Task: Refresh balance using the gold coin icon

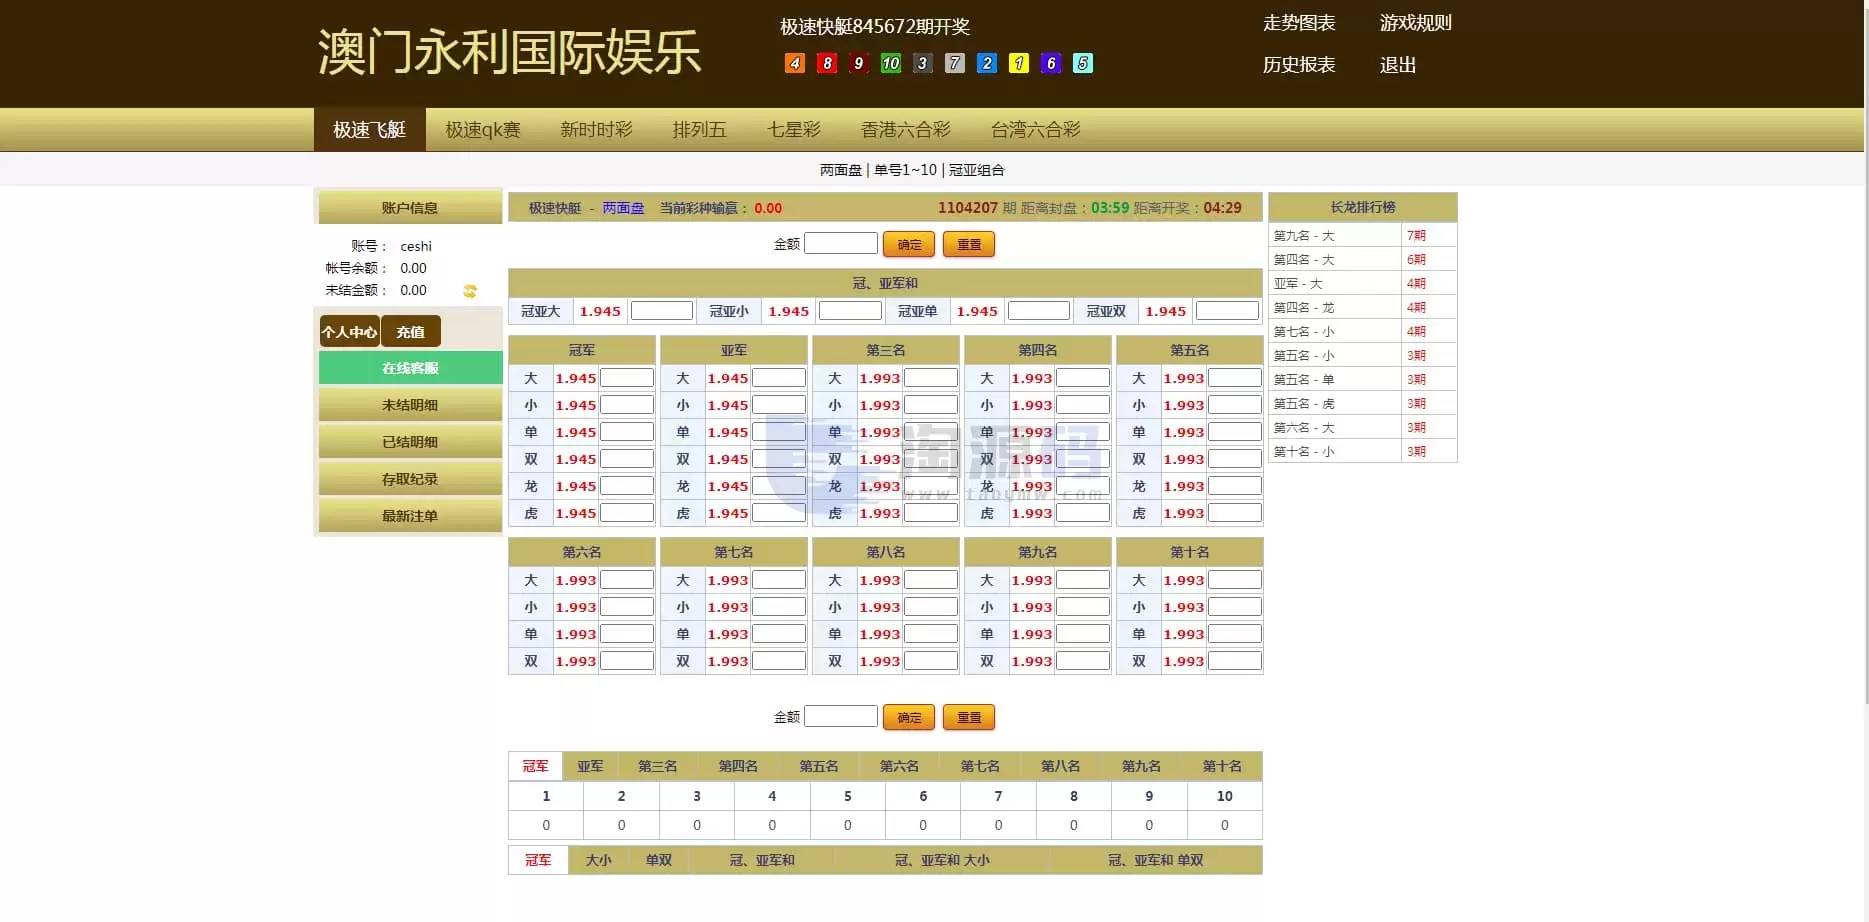Action: 470,291
